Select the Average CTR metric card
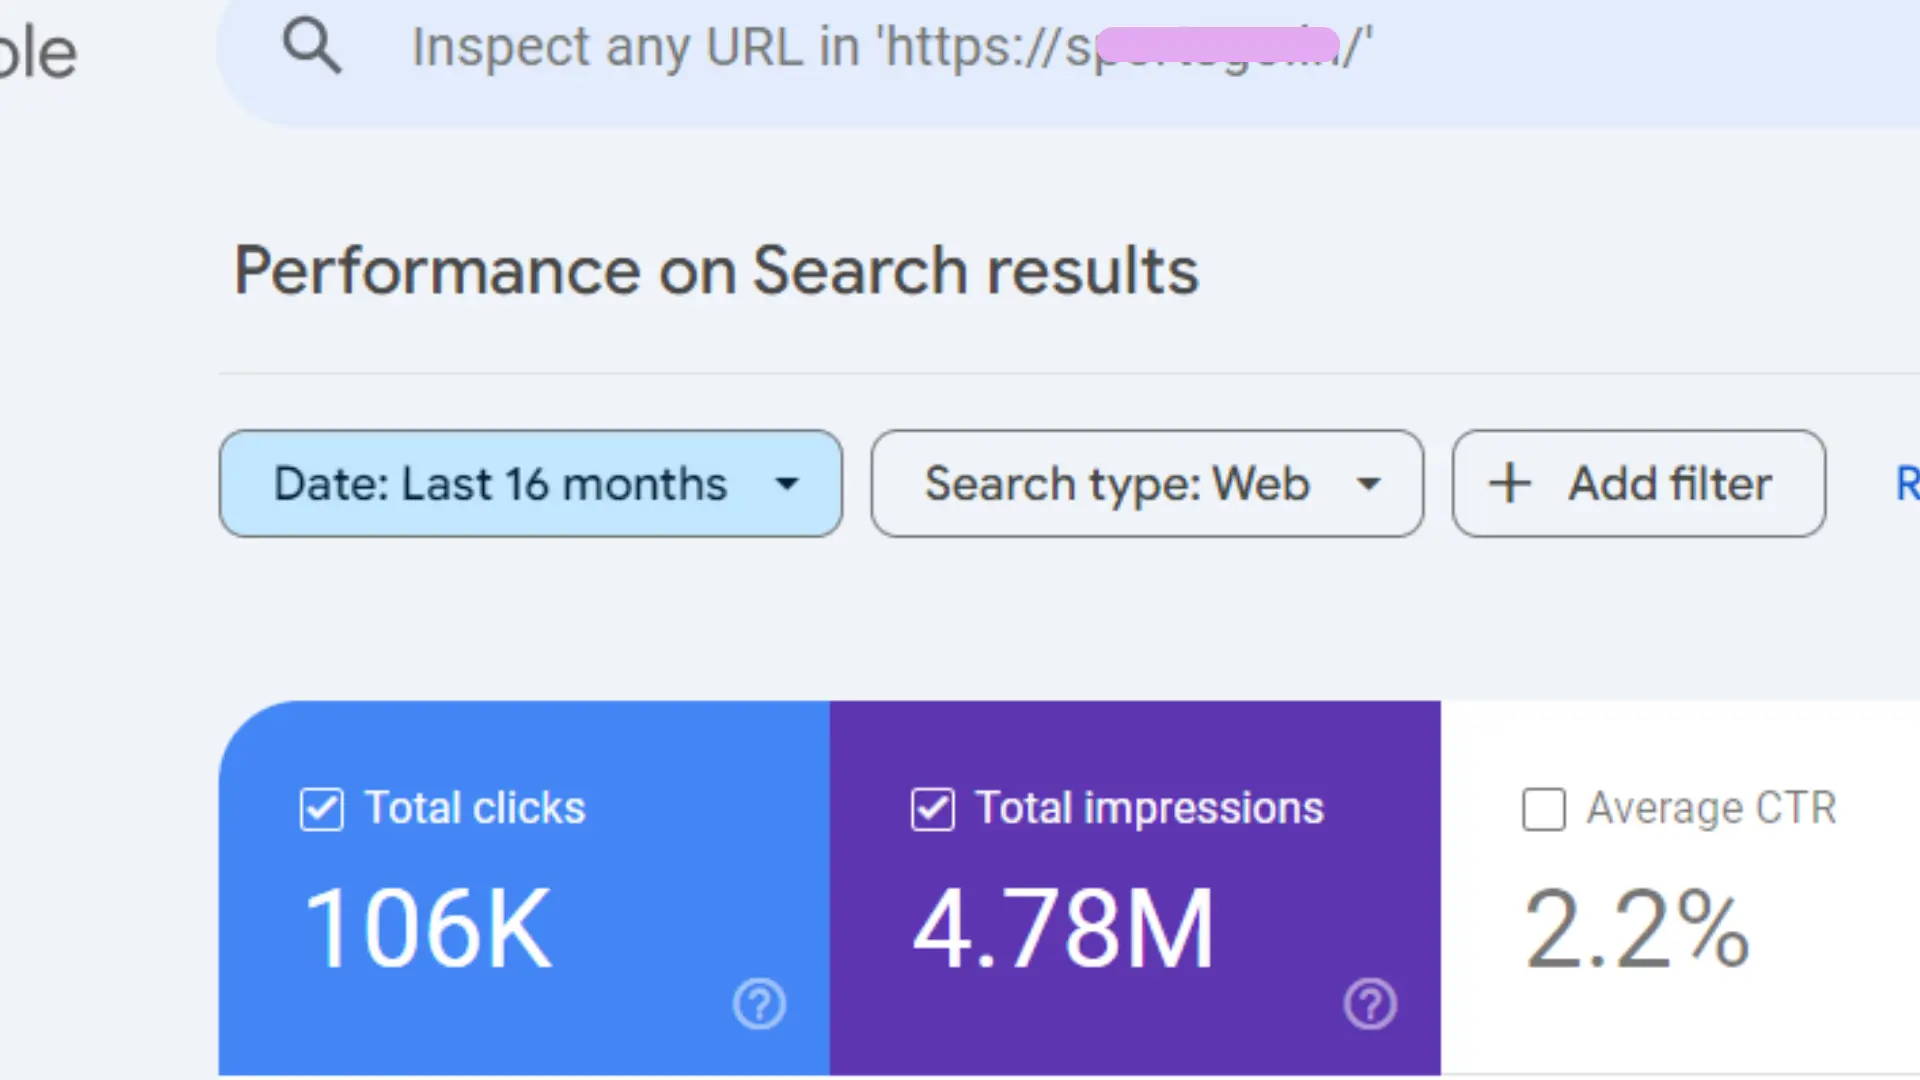The image size is (1920, 1080). (x=1680, y=890)
